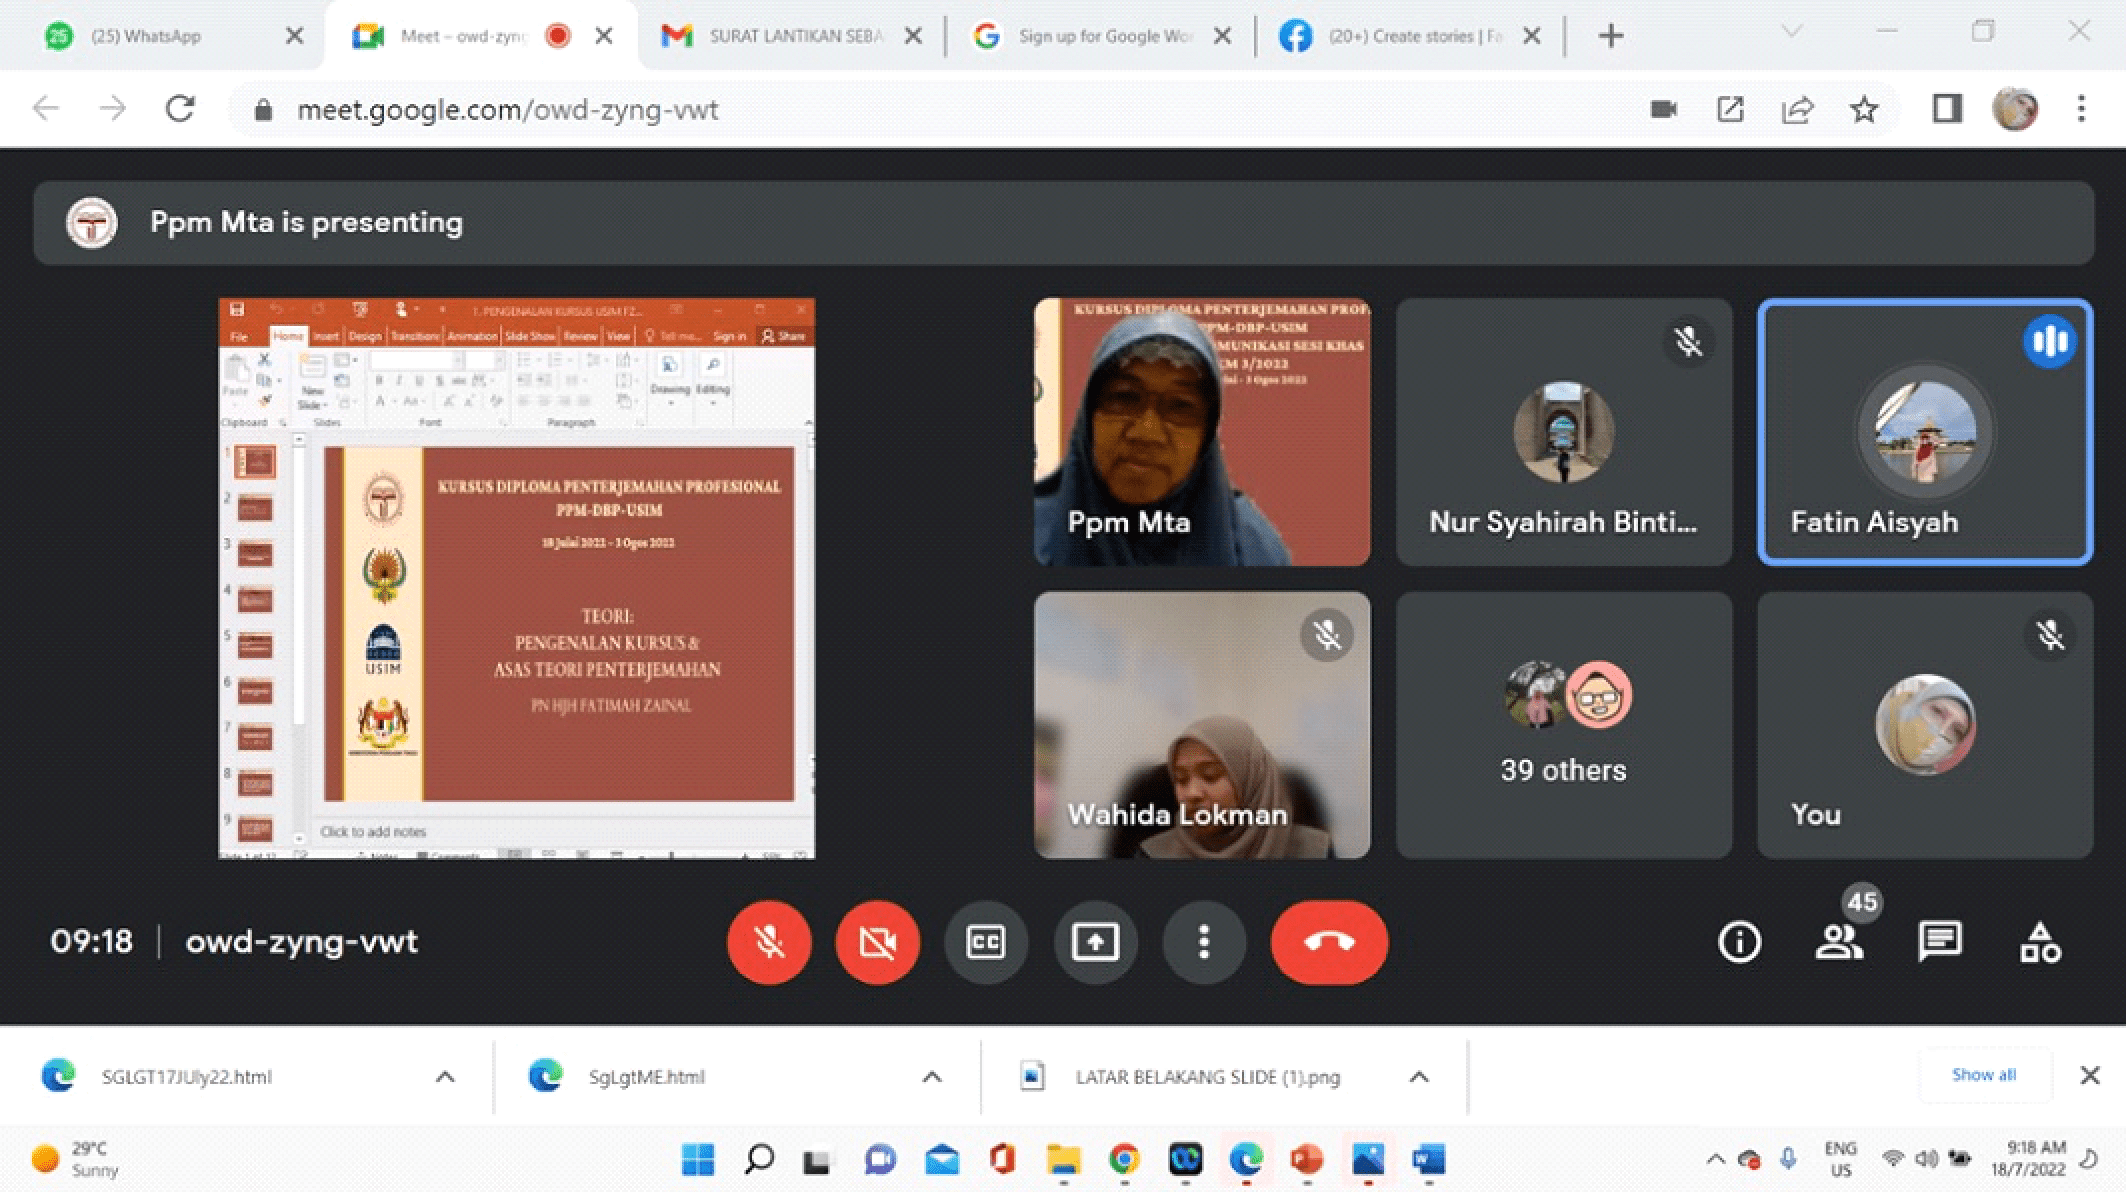Click the meet.google.com address bar
This screenshot has height=1192, width=2126.
point(900,109)
